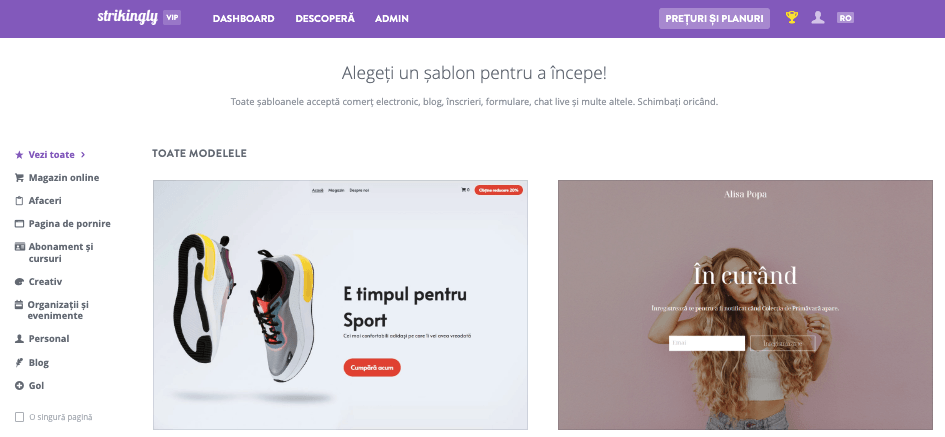Go to DESCOPERĂ in top navigation

pyautogui.click(x=325, y=19)
